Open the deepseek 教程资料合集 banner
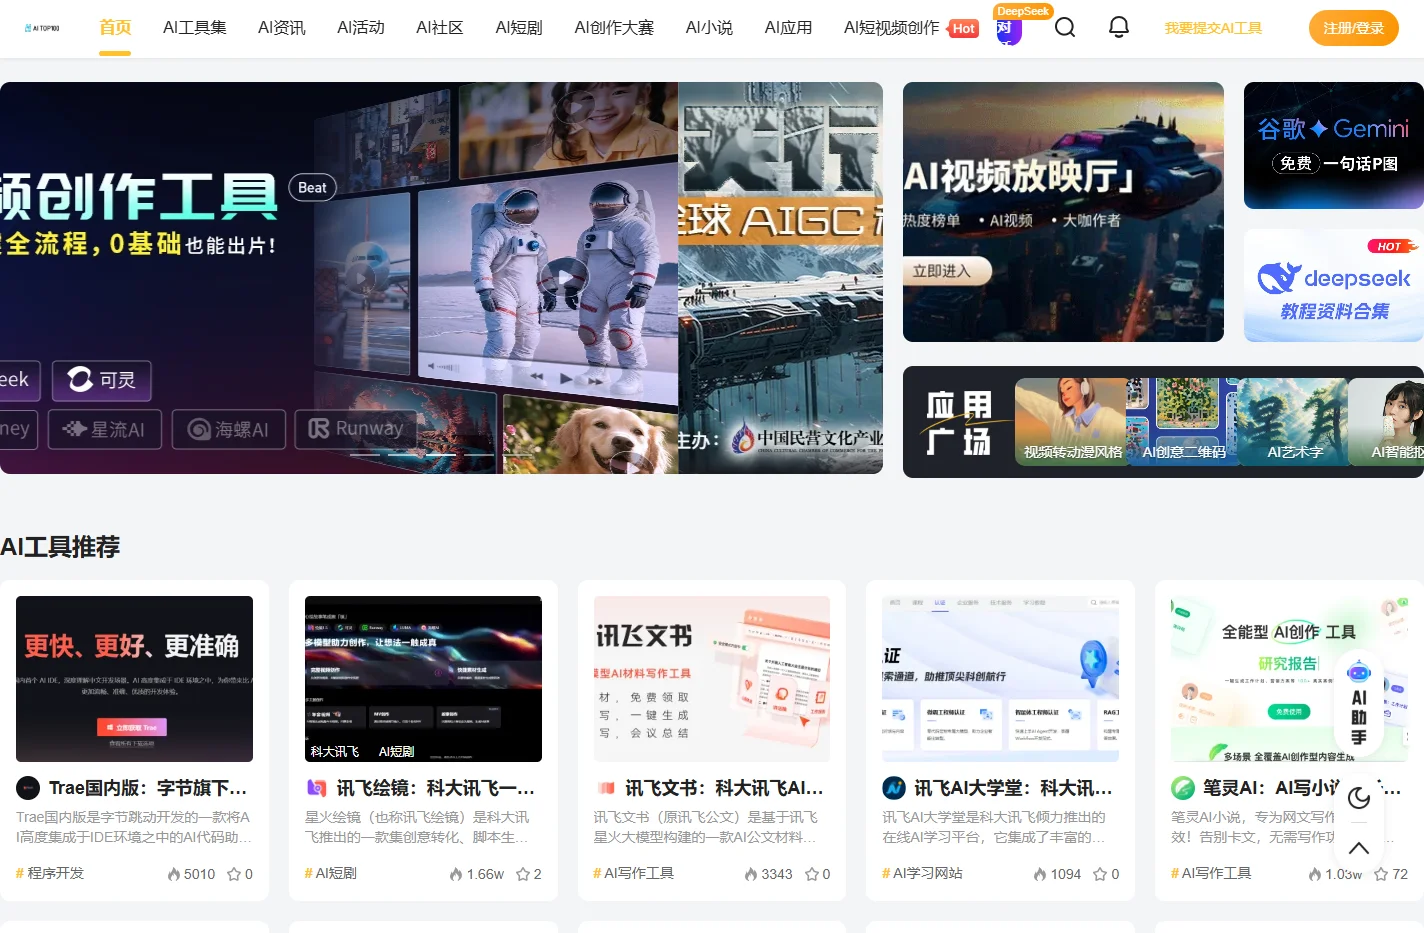The width and height of the screenshot is (1424, 933). pos(1334,286)
